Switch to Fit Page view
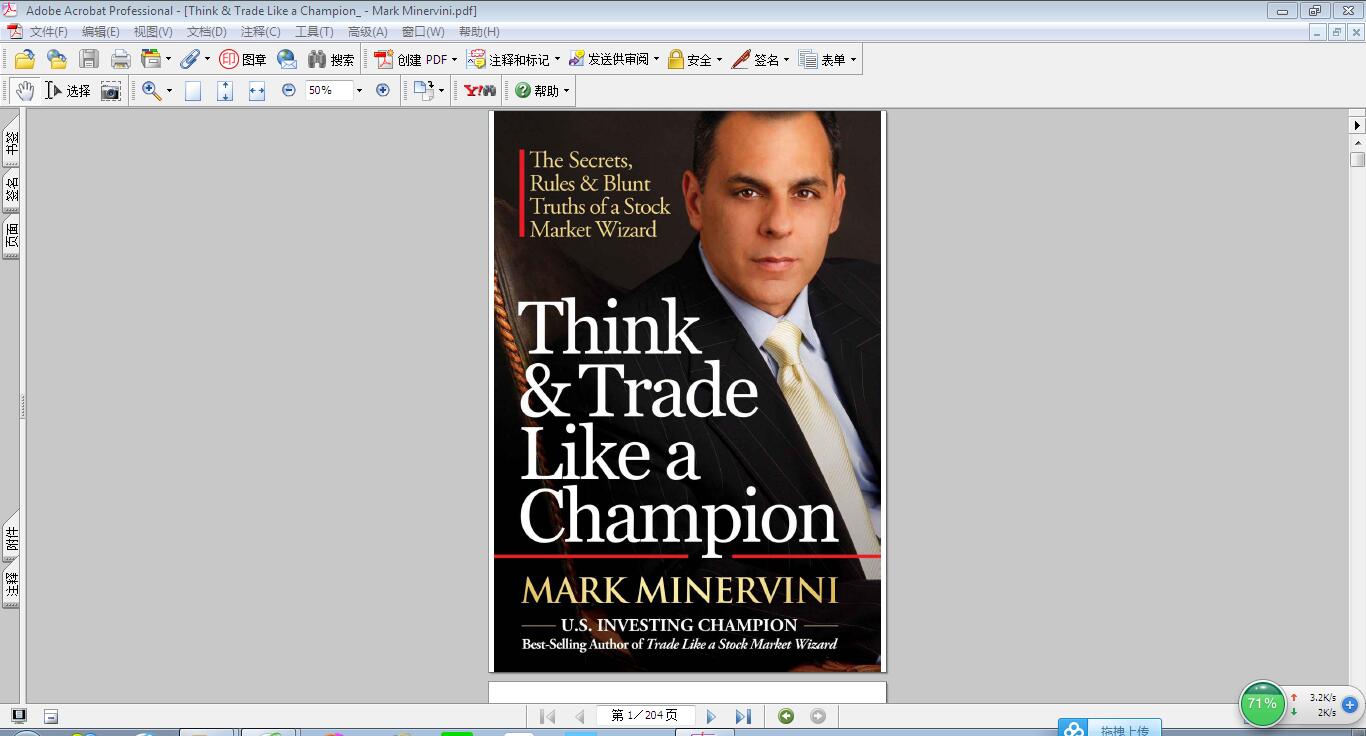The image size is (1366, 736). point(225,91)
